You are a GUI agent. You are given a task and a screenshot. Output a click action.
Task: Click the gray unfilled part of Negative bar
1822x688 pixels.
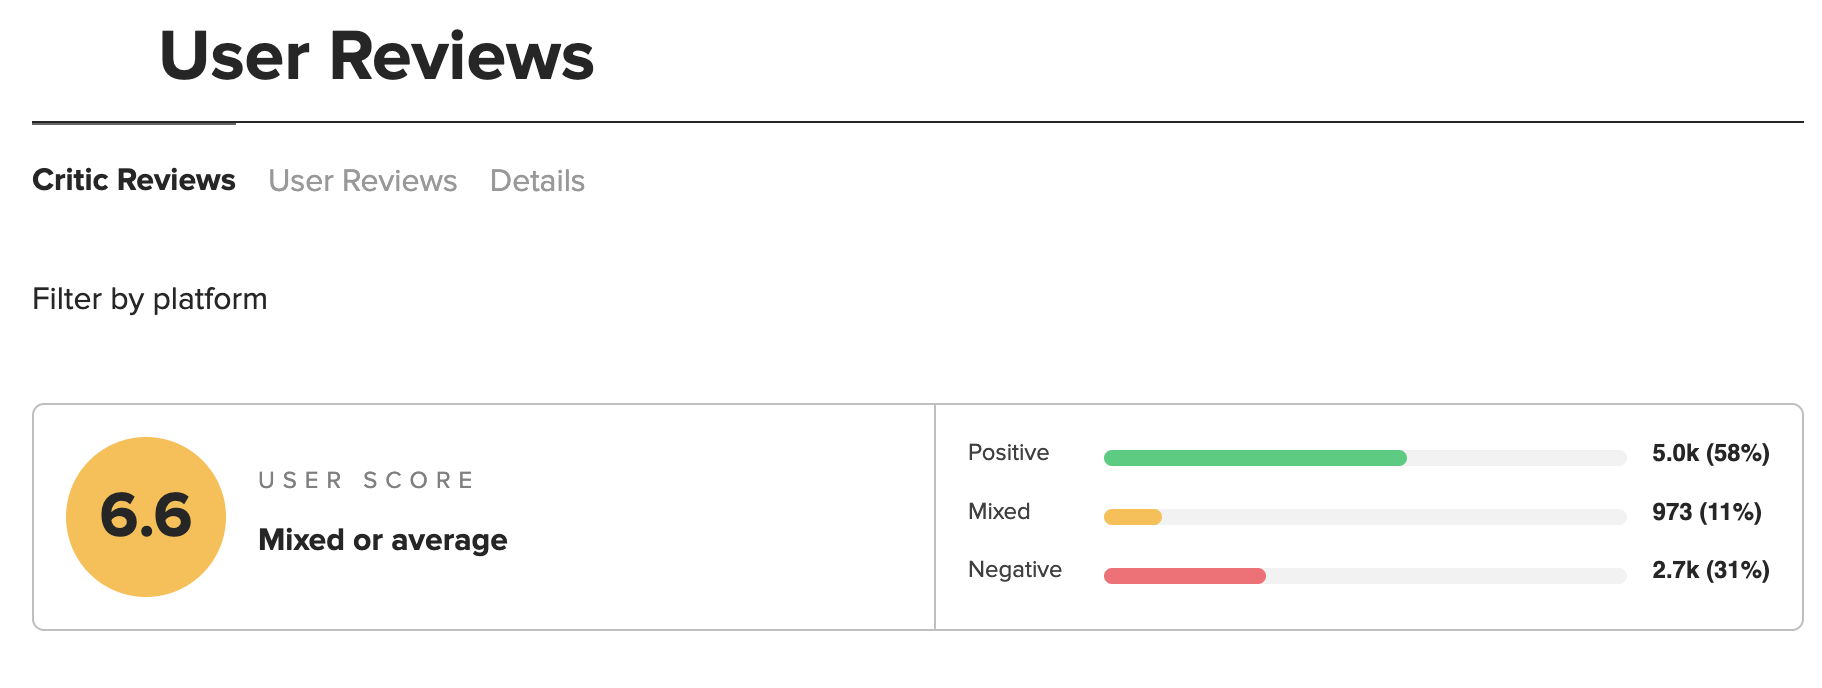pos(1446,576)
